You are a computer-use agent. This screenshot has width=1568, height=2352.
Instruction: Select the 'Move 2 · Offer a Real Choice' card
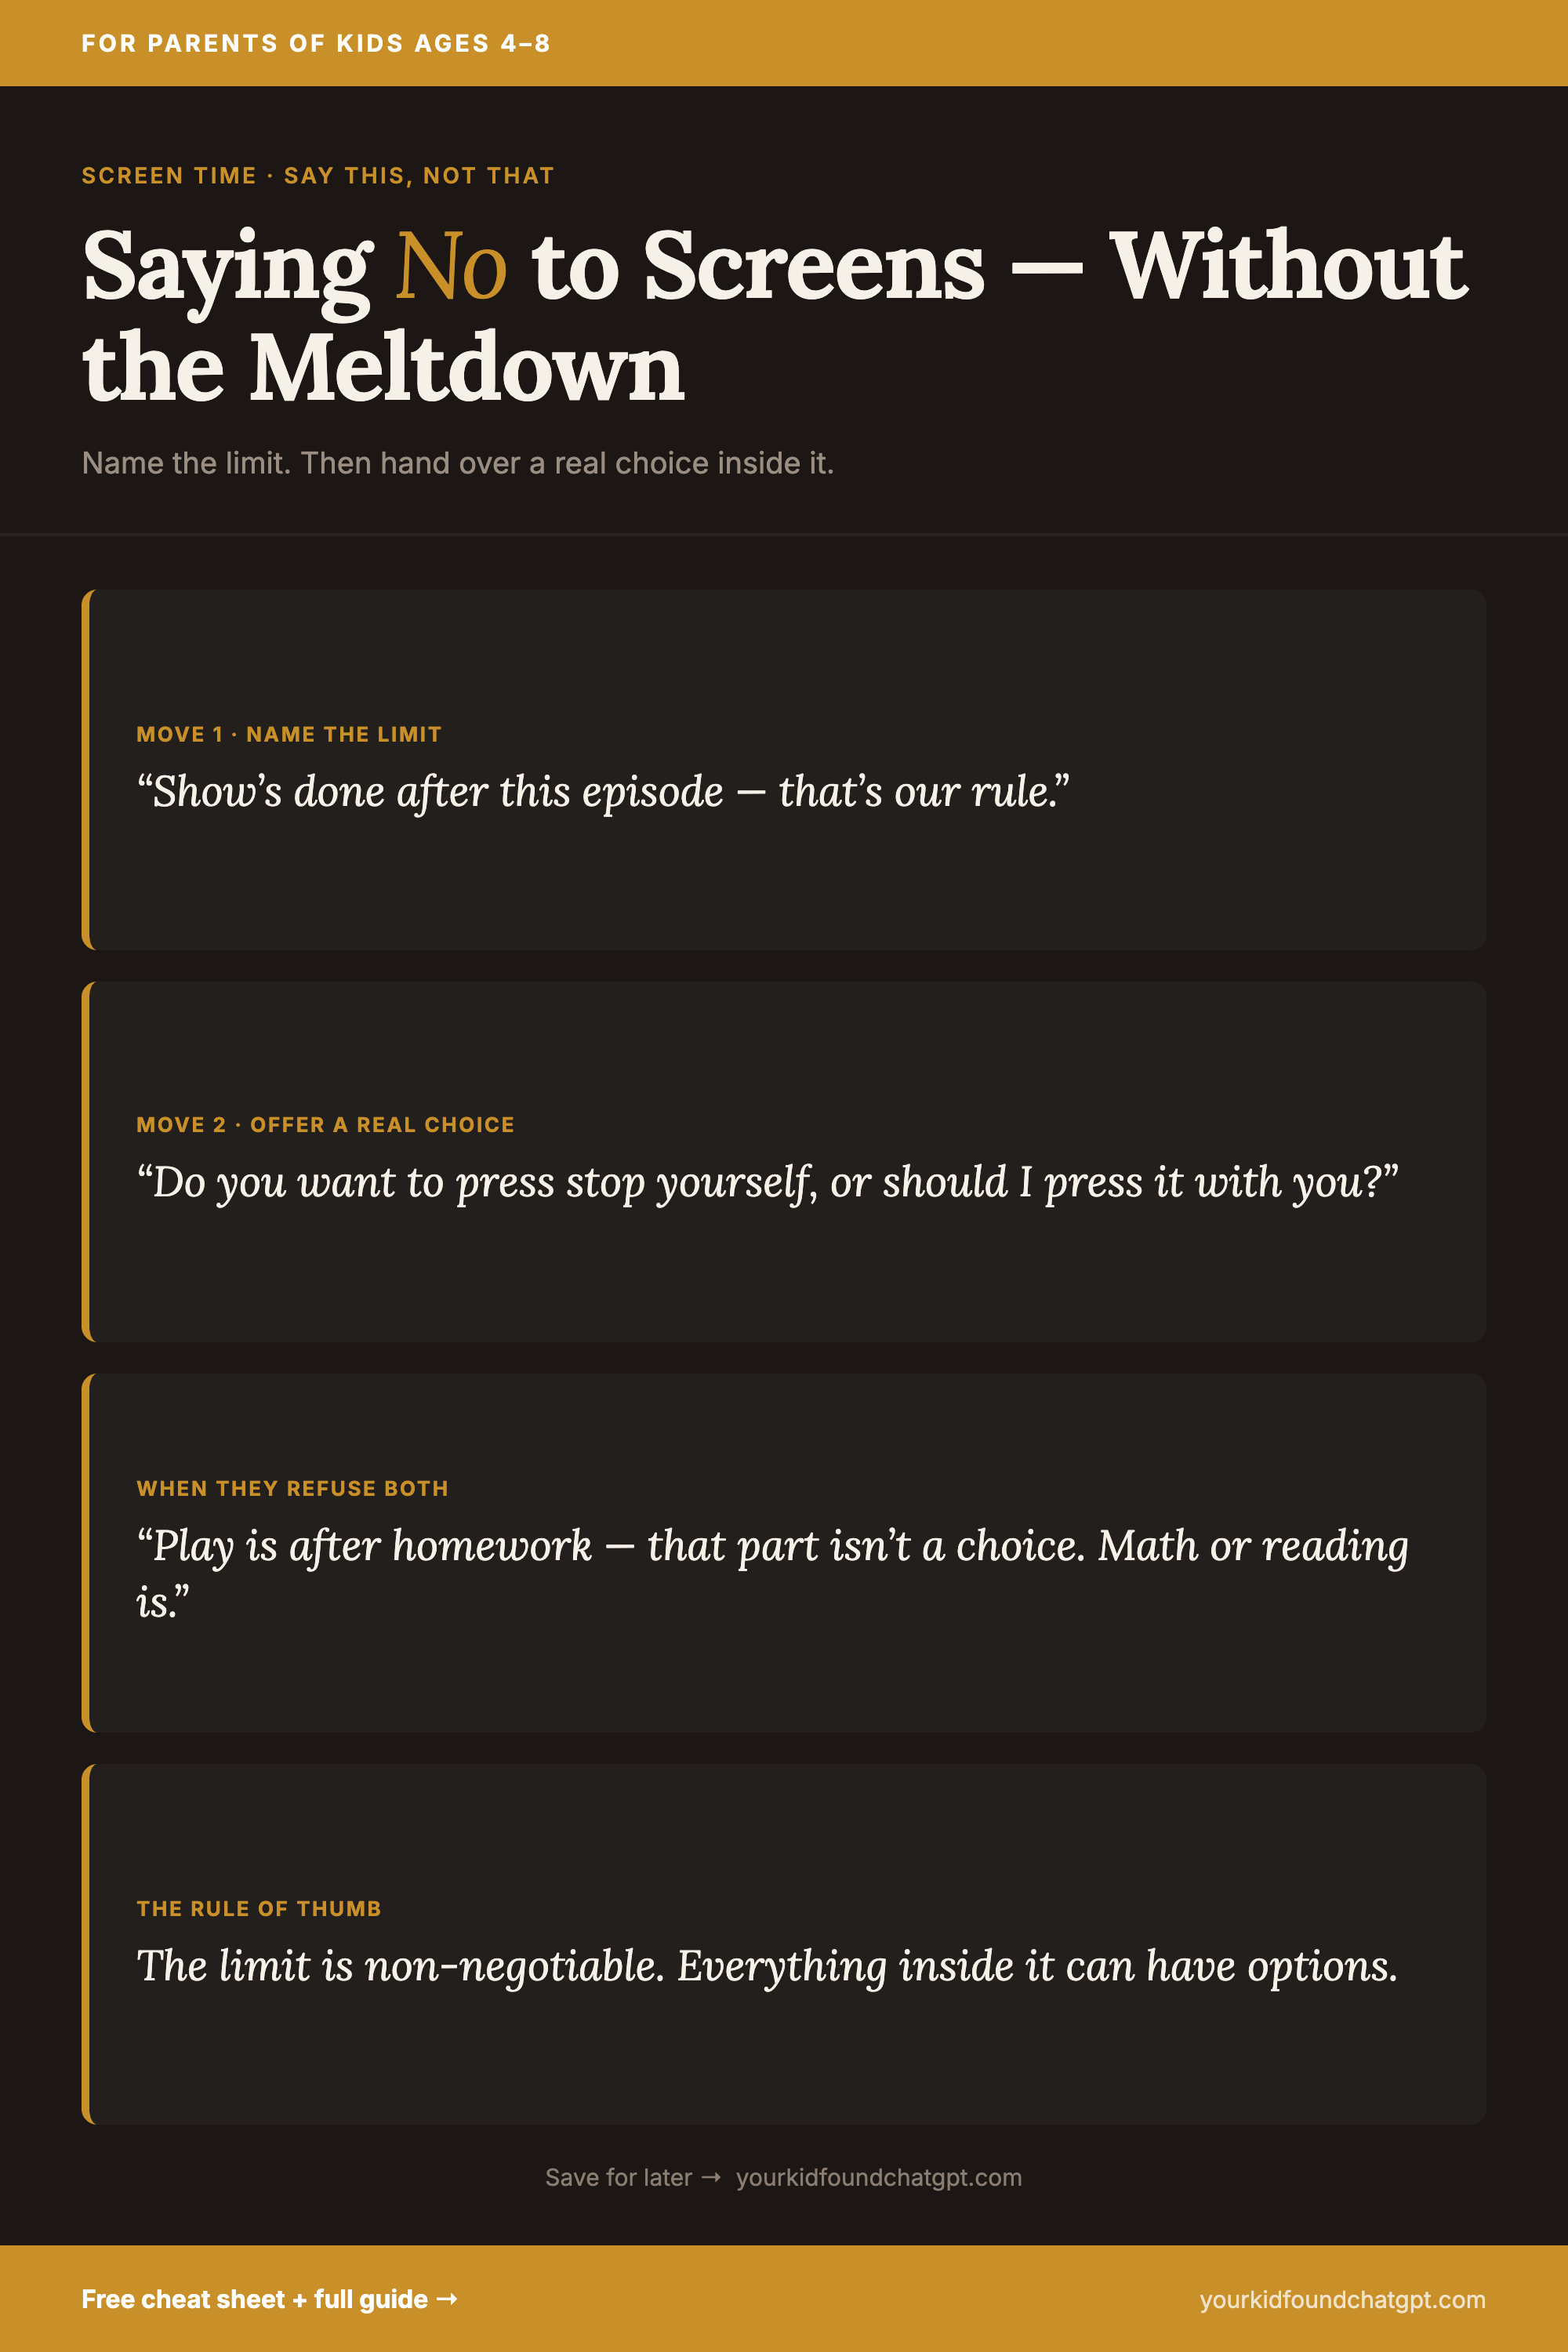(784, 1161)
